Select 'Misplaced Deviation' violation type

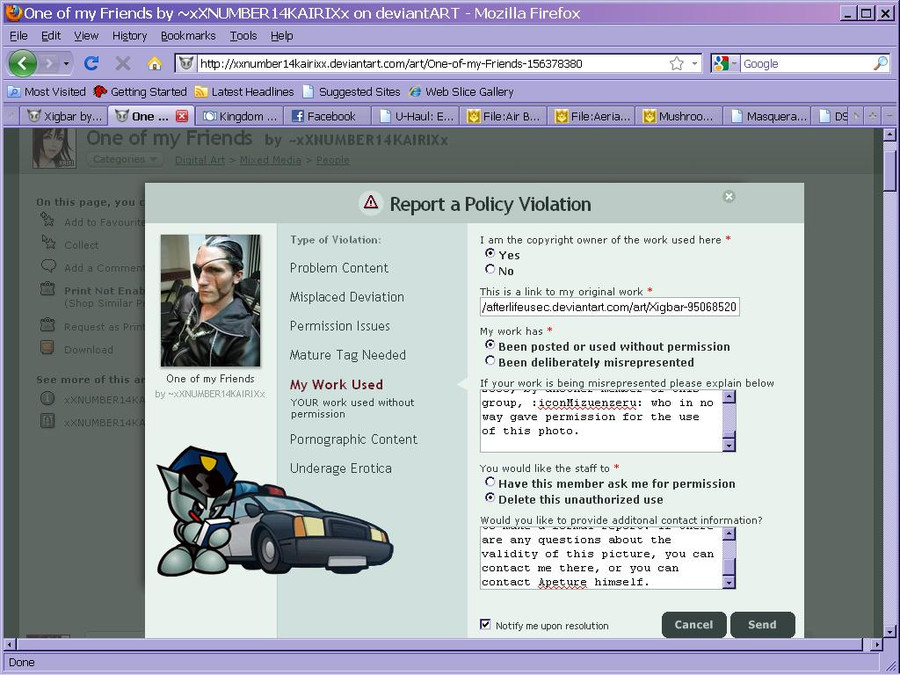click(x=347, y=297)
